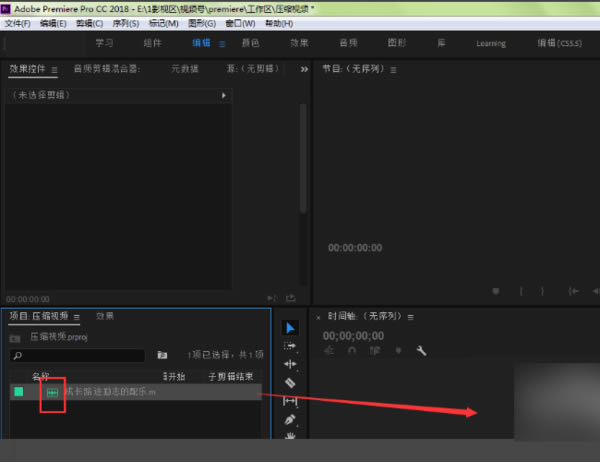Pick the Ripple Edit tool
The image size is (600, 462).
[x=290, y=364]
